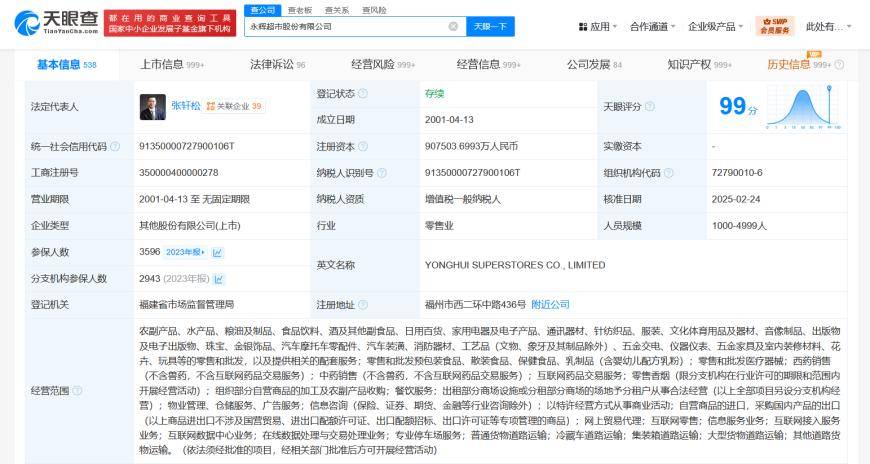Click info icon next to 注册地址
This screenshot has width=870, height=464.
coord(363,305)
